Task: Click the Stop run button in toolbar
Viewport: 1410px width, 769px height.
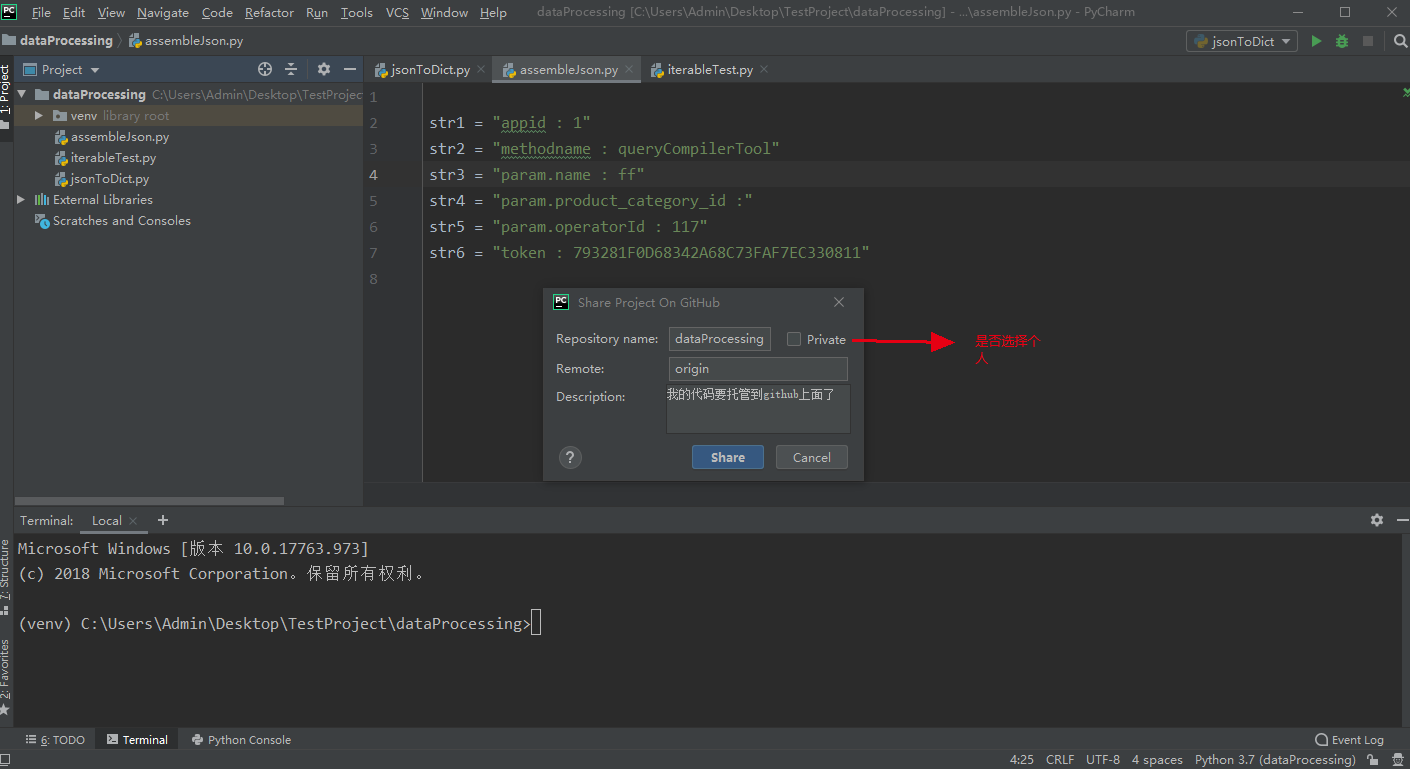Action: pyautogui.click(x=1368, y=41)
